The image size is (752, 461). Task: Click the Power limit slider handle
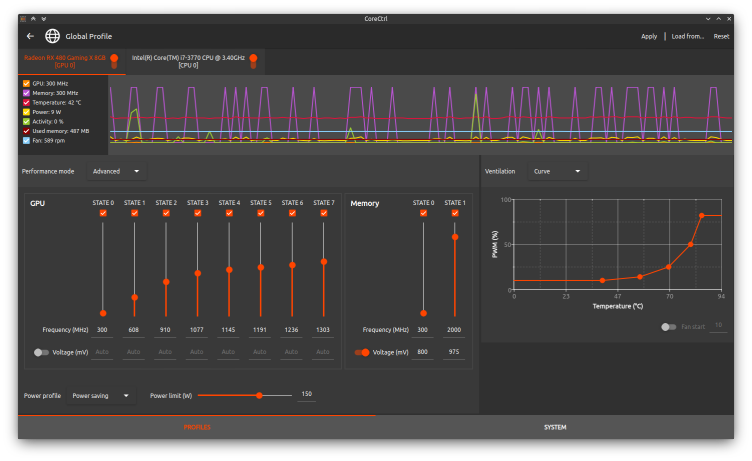click(x=259, y=395)
